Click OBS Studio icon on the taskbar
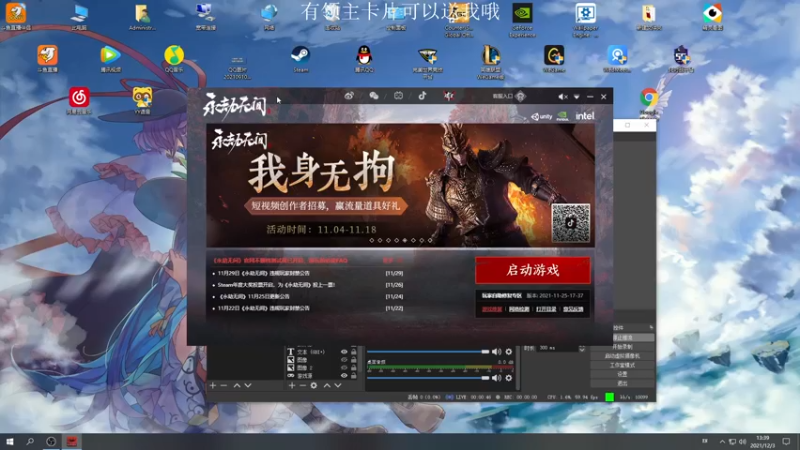This screenshot has height=450, width=800. (x=51, y=441)
